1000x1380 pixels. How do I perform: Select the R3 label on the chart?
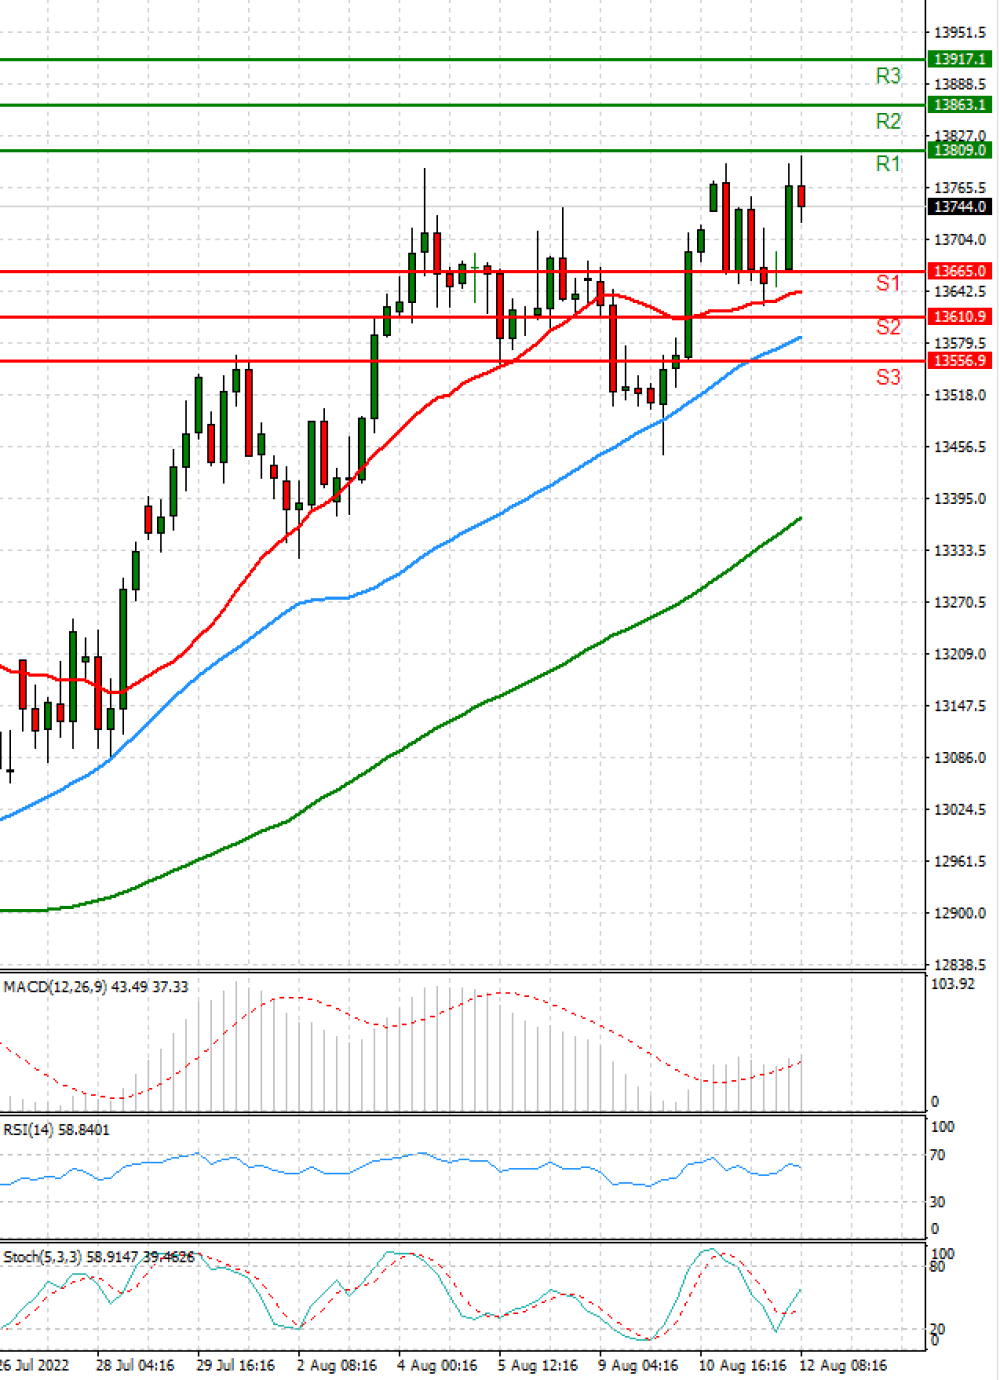pyautogui.click(x=888, y=76)
